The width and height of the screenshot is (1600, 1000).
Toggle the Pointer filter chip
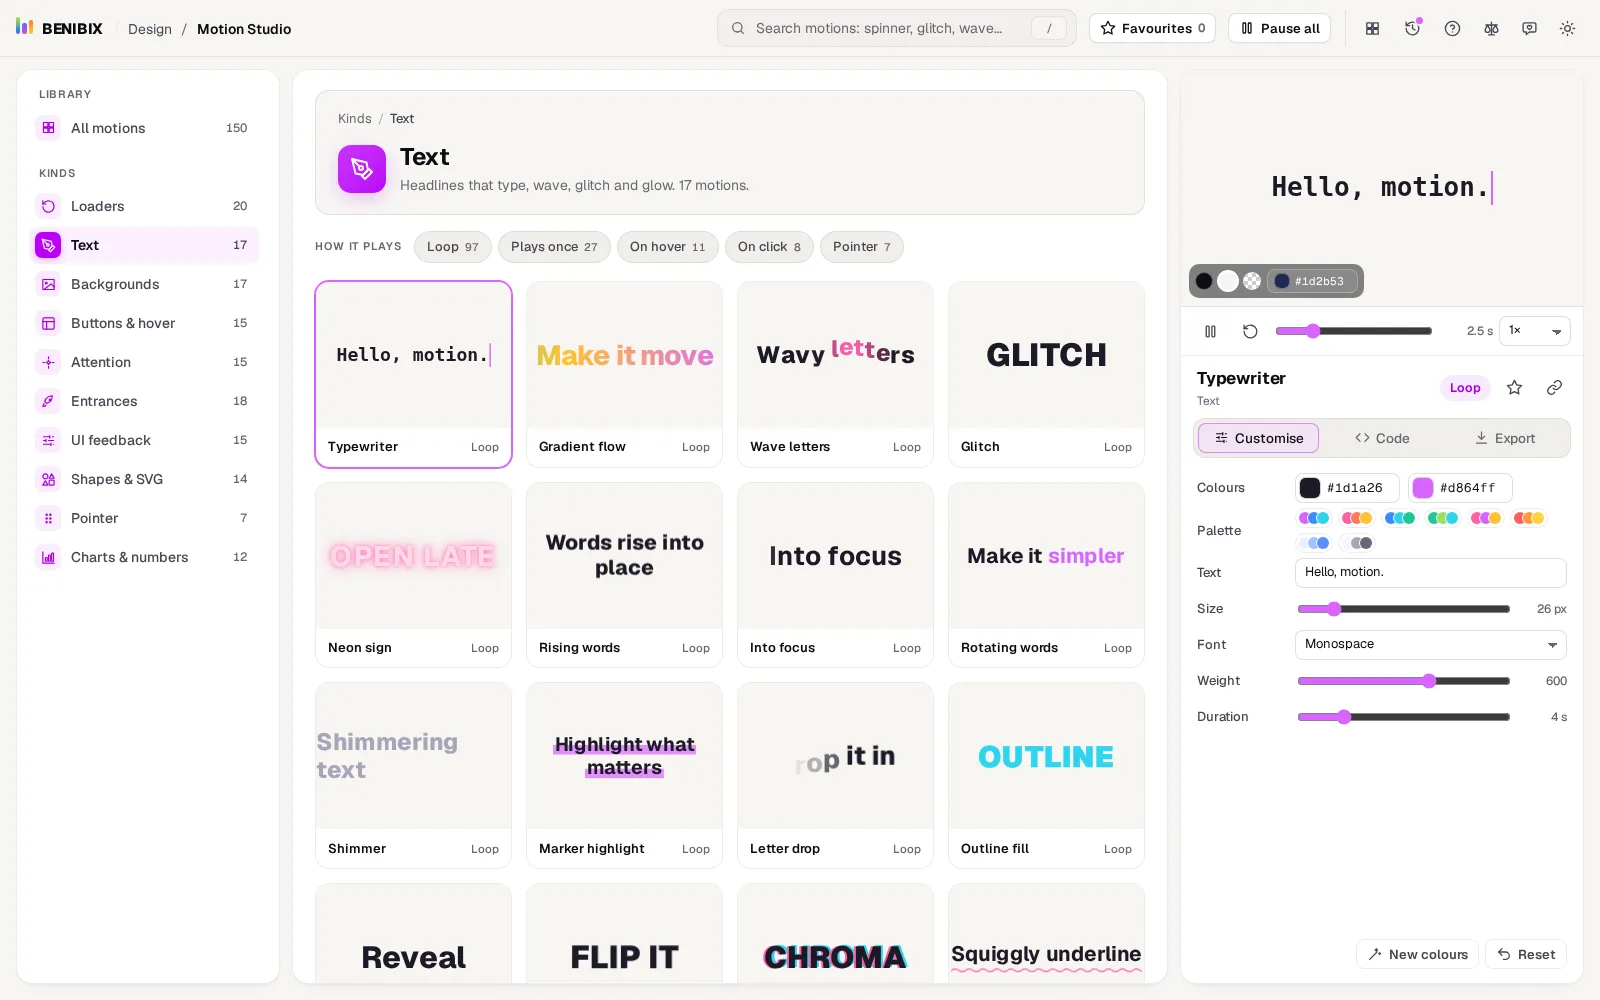coord(861,247)
